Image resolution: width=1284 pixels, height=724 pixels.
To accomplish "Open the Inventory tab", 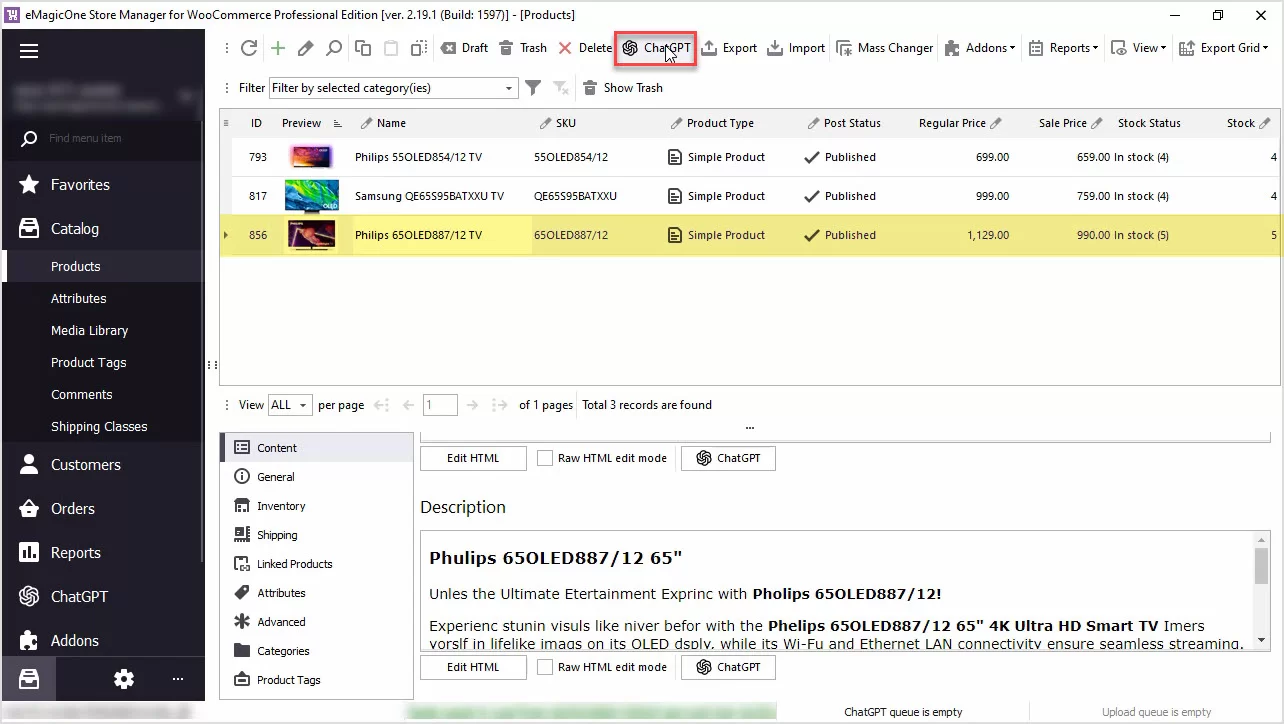I will (x=280, y=506).
